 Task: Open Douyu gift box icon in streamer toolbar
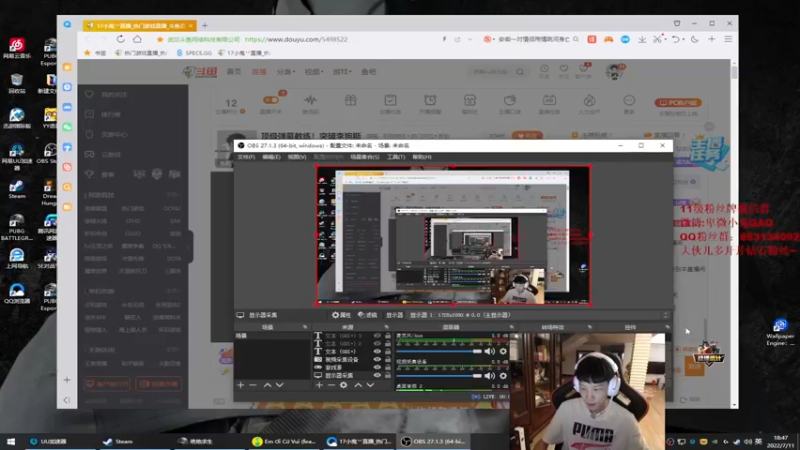coord(351,101)
